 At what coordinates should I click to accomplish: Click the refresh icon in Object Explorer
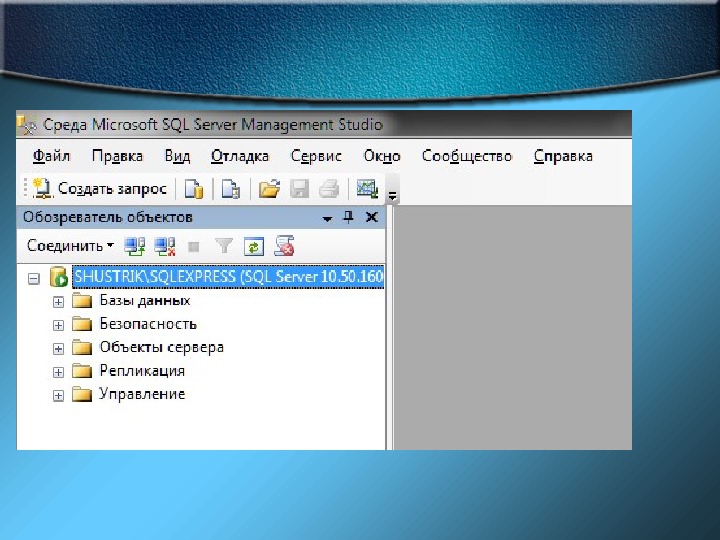[x=254, y=247]
